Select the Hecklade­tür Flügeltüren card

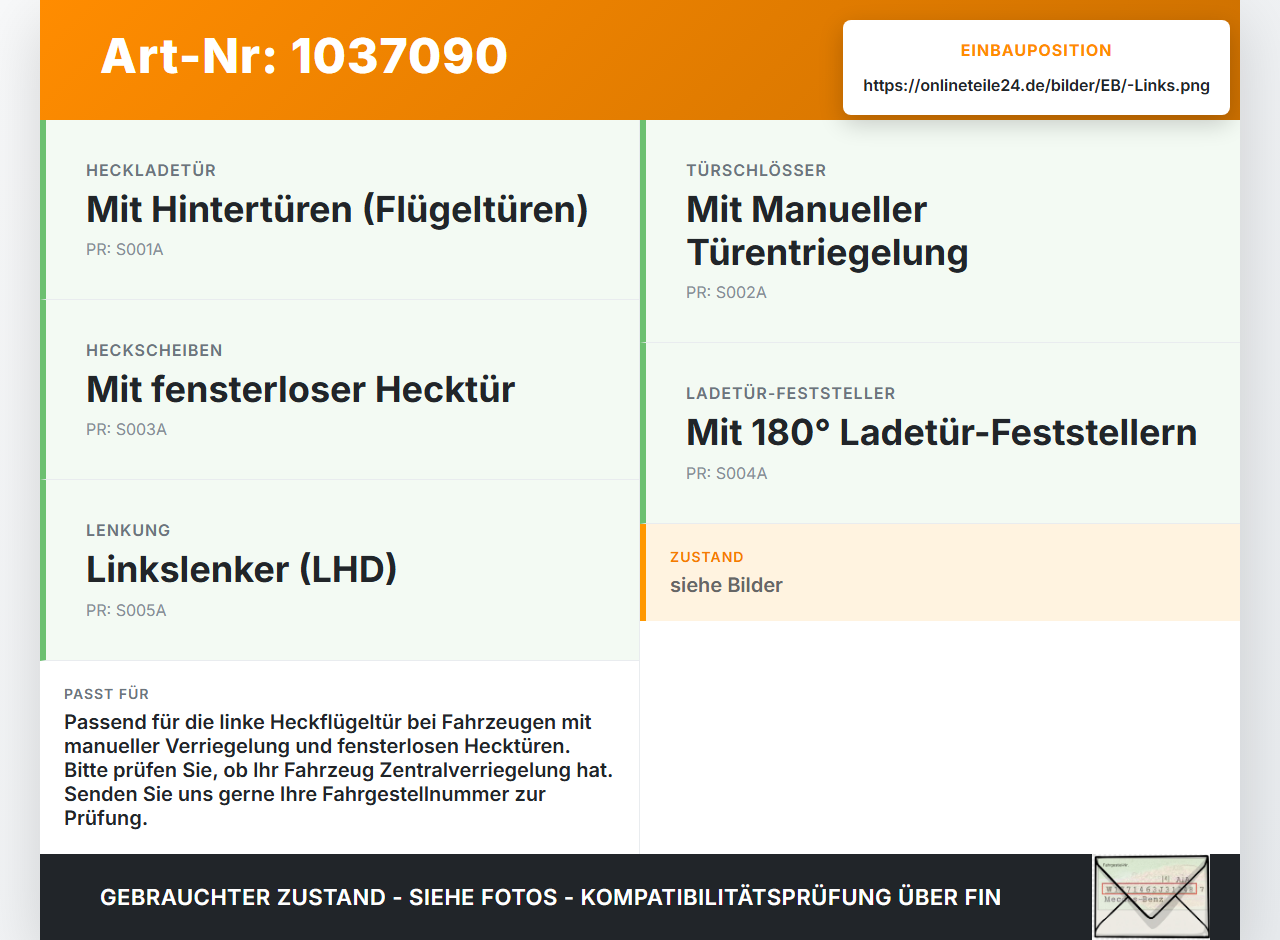[340, 210]
